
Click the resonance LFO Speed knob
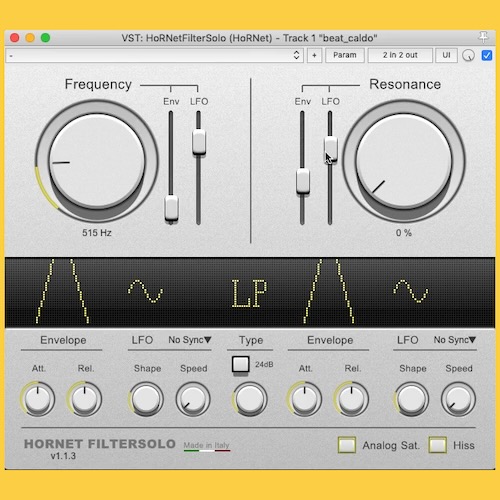coord(459,399)
